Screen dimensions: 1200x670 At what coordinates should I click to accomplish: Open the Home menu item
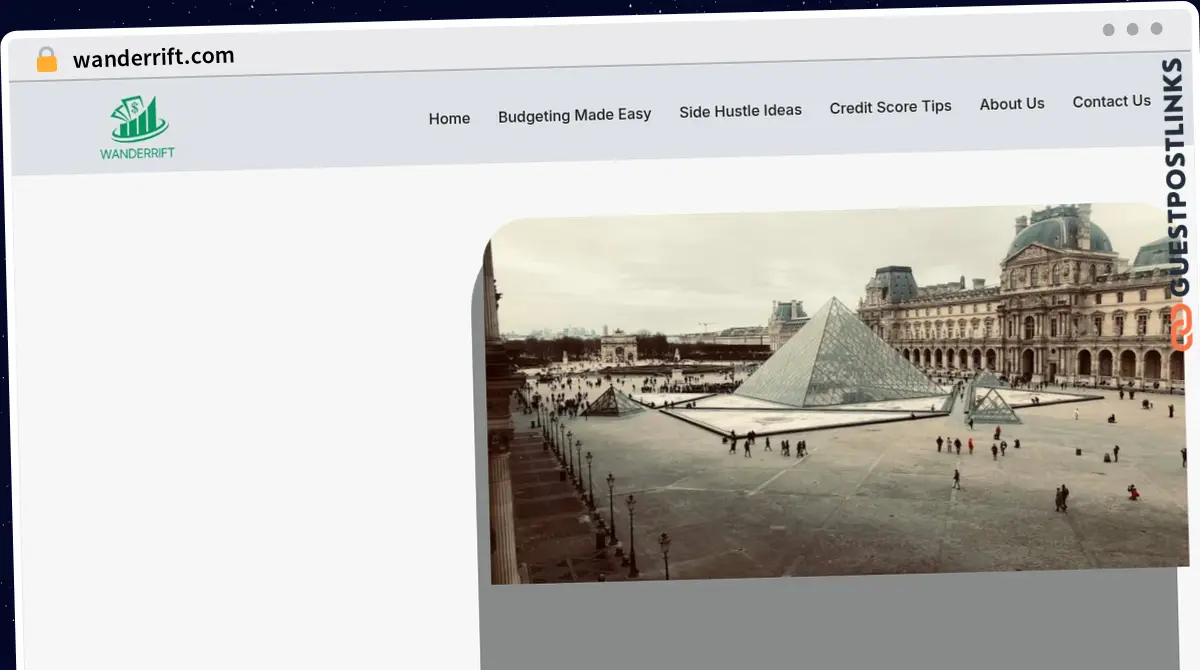click(x=449, y=118)
